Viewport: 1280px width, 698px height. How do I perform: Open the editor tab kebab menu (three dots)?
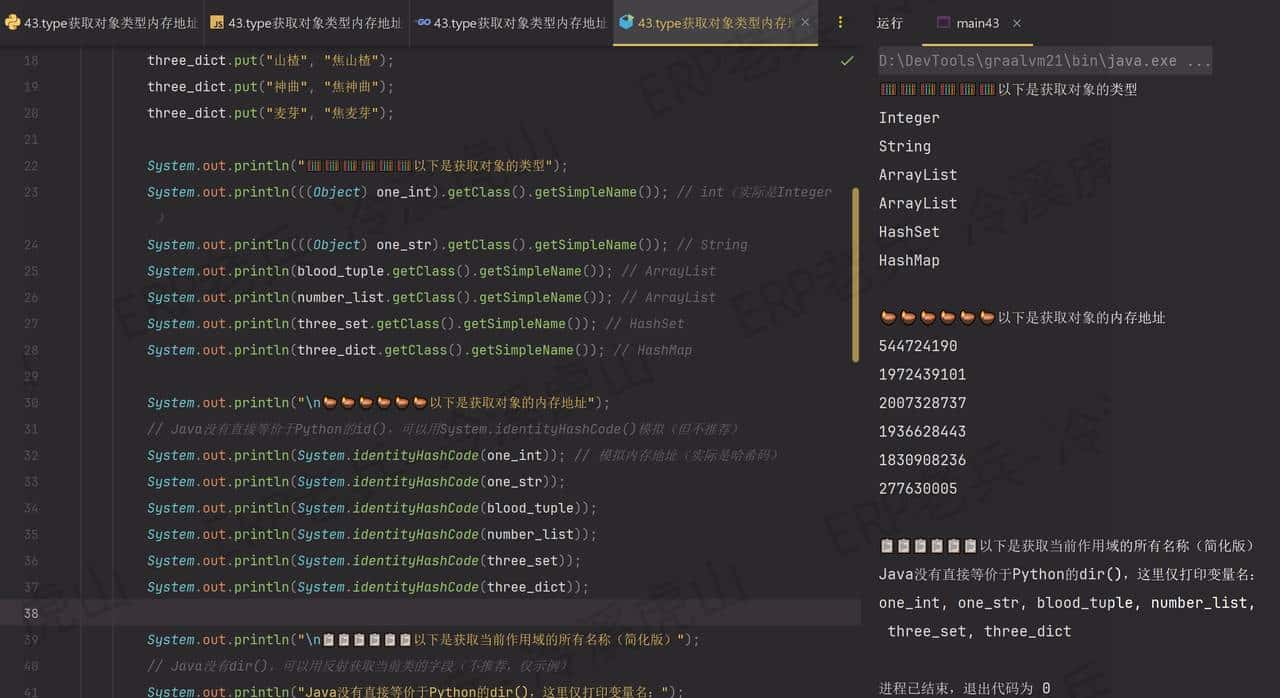click(x=841, y=22)
